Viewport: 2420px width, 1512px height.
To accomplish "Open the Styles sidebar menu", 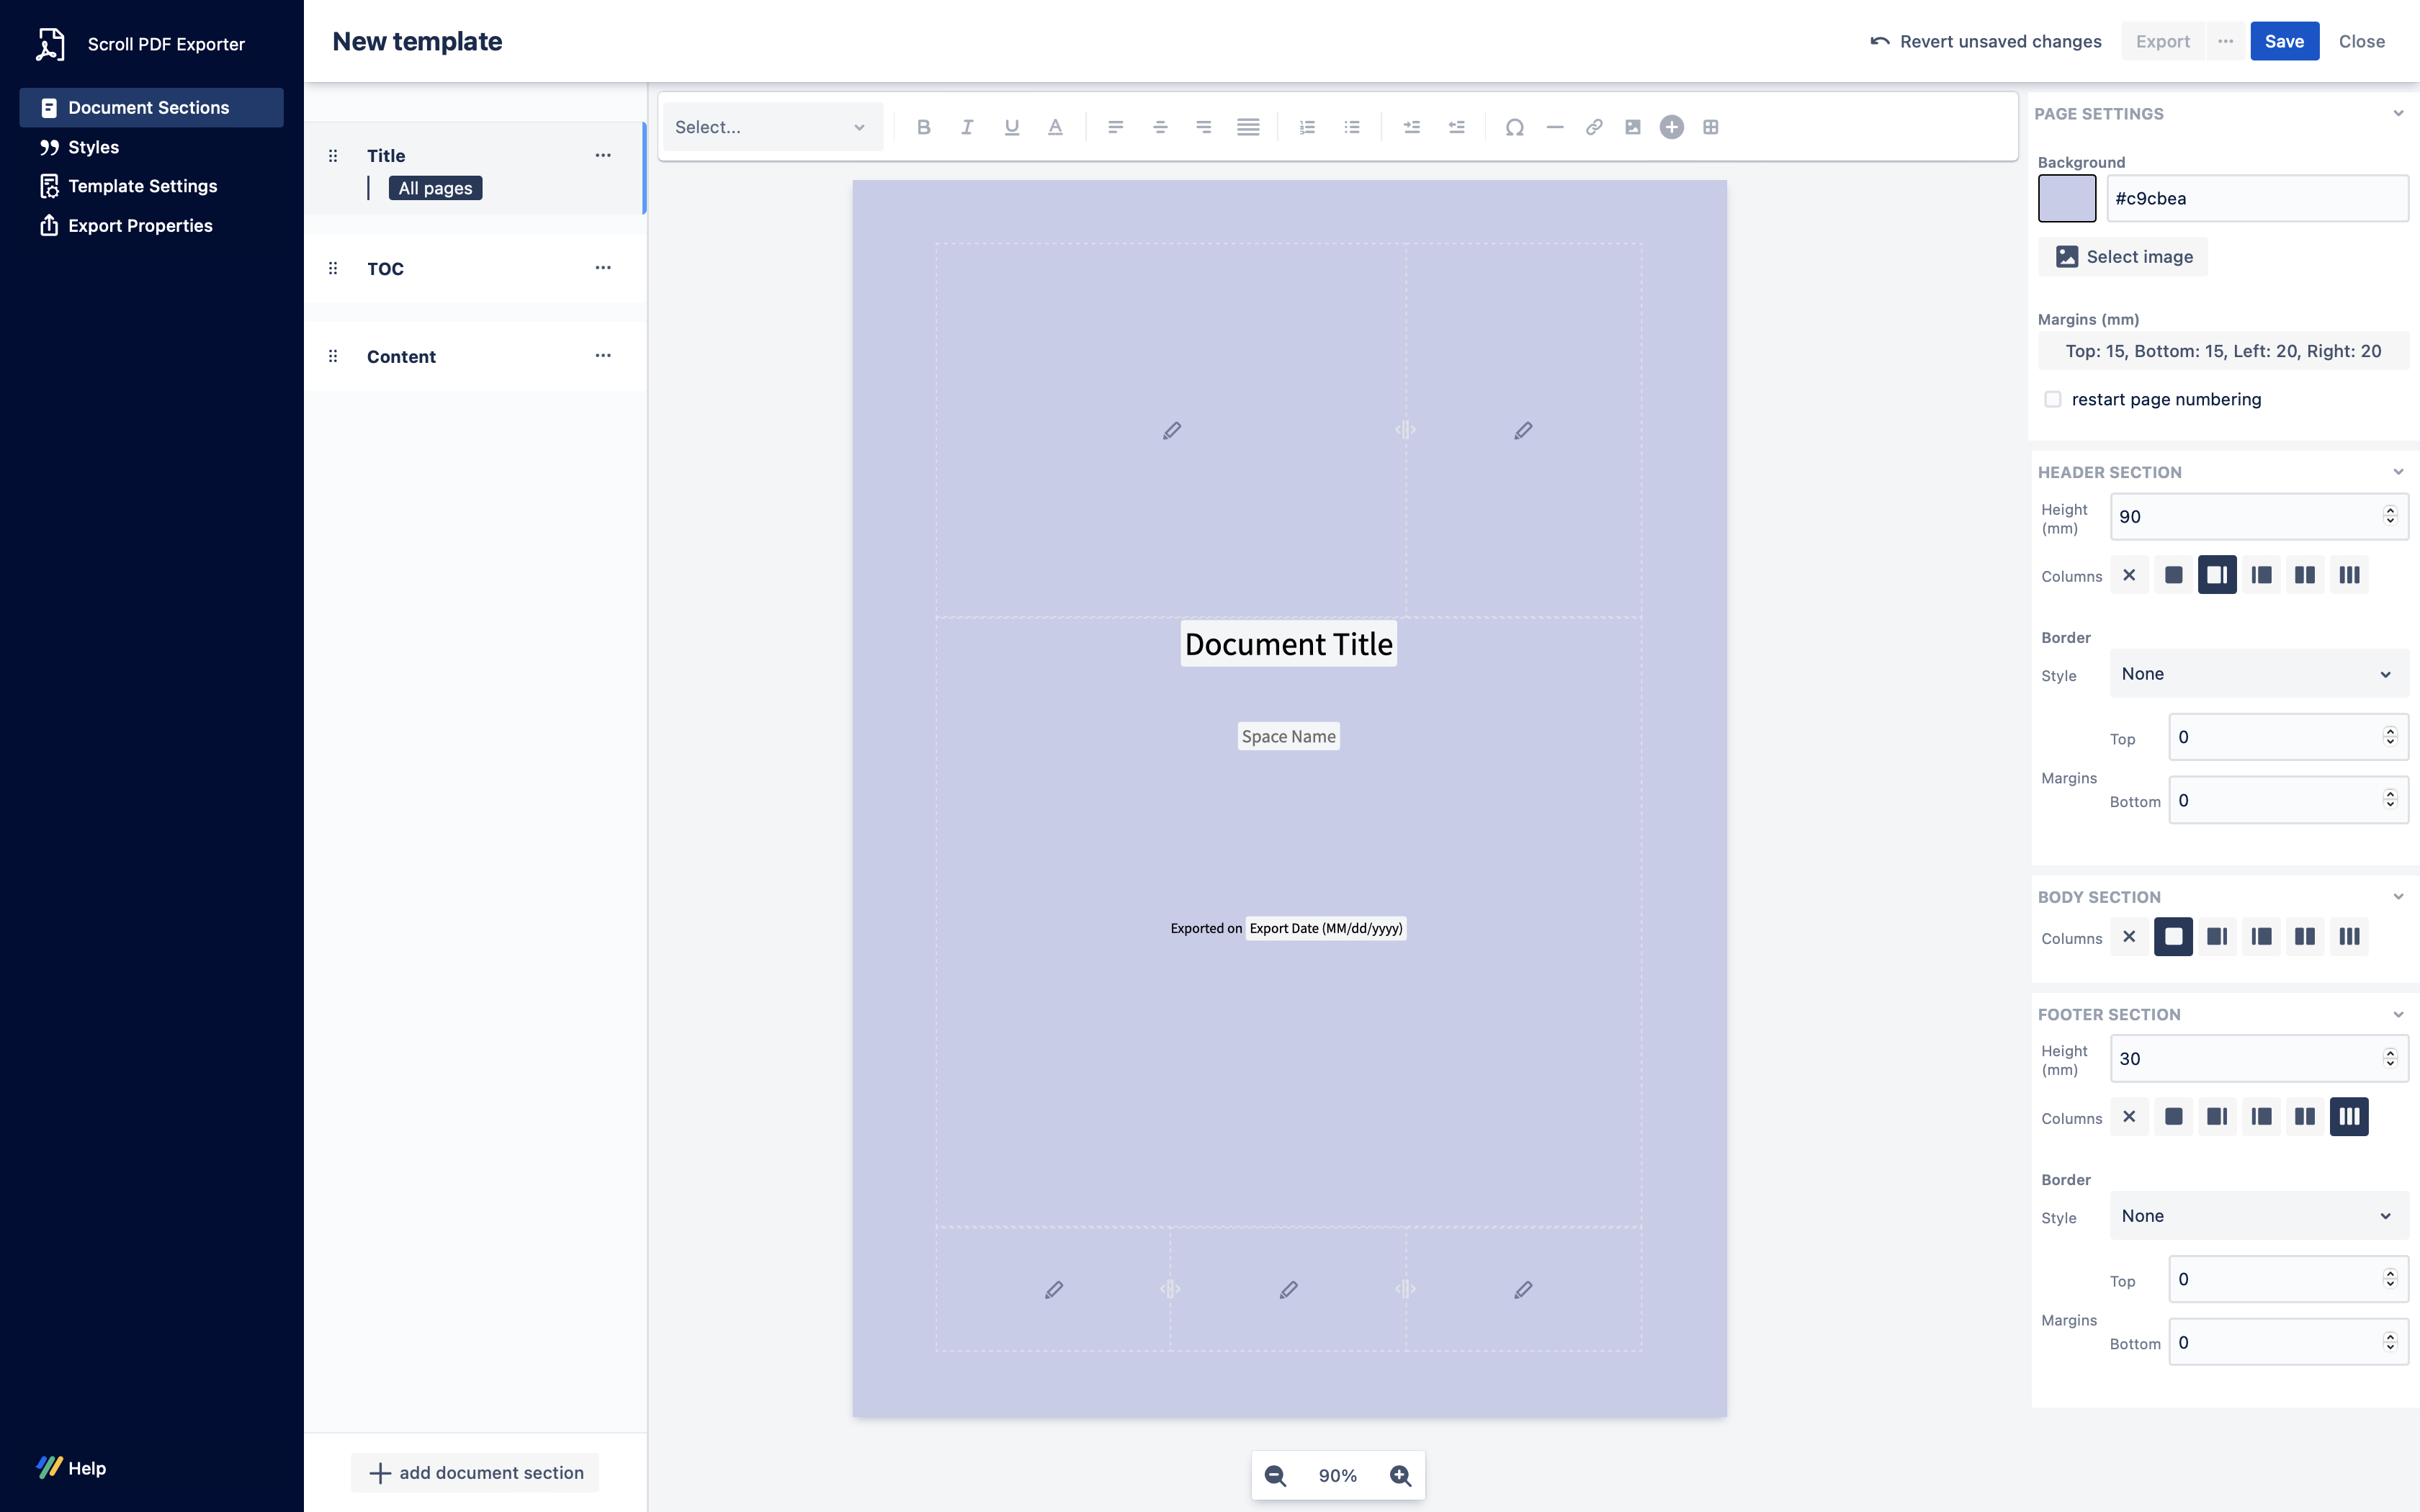I will [93, 147].
